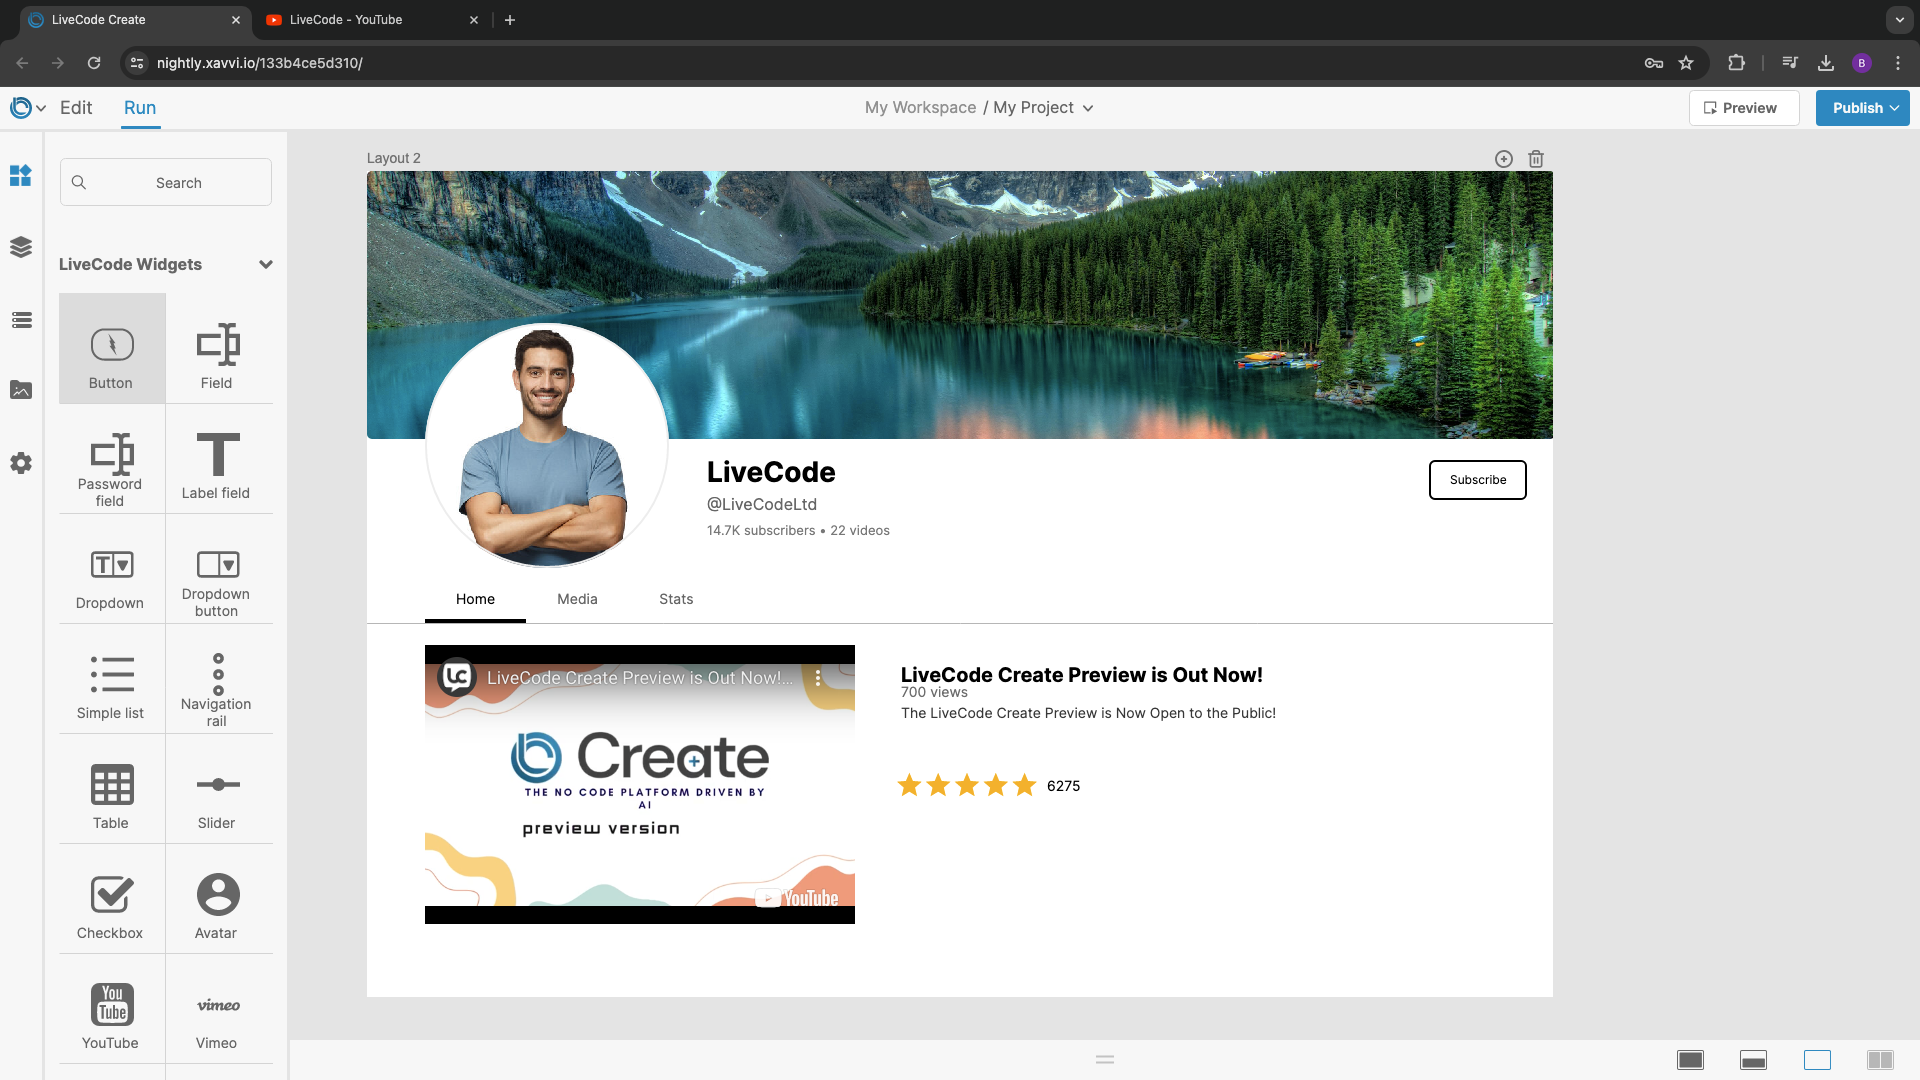Open the settings gear in sidebar
1920x1080 pixels.
coord(21,463)
